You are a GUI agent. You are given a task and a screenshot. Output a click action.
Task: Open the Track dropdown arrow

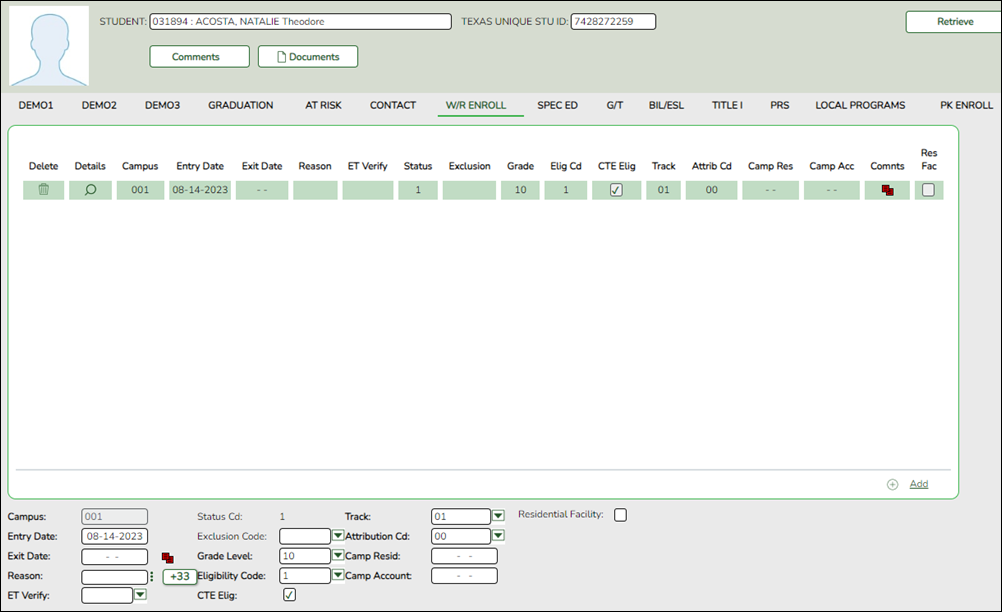coord(498,516)
